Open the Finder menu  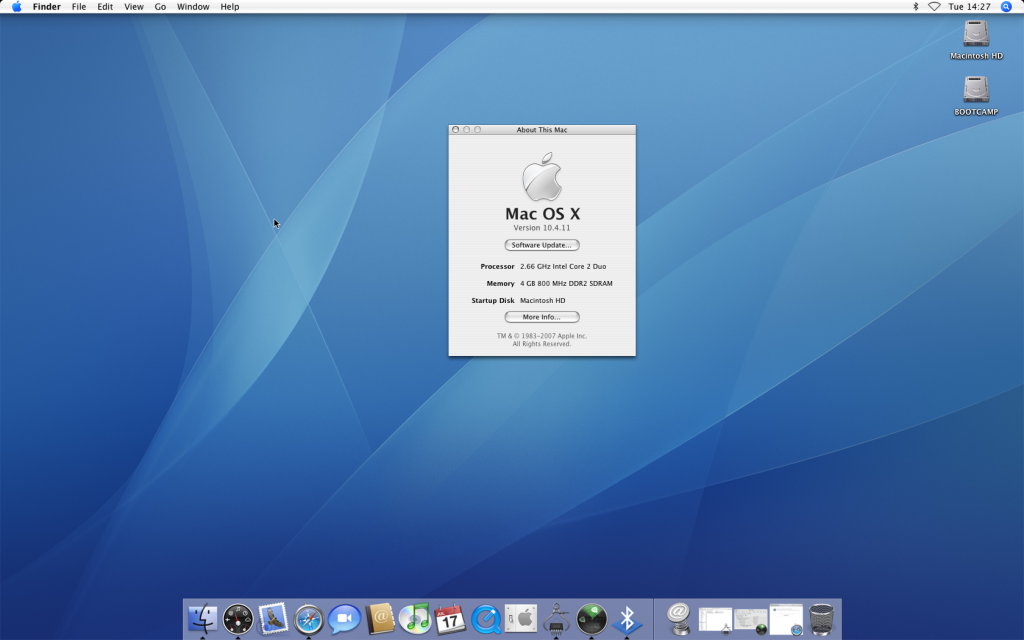pyautogui.click(x=46, y=7)
